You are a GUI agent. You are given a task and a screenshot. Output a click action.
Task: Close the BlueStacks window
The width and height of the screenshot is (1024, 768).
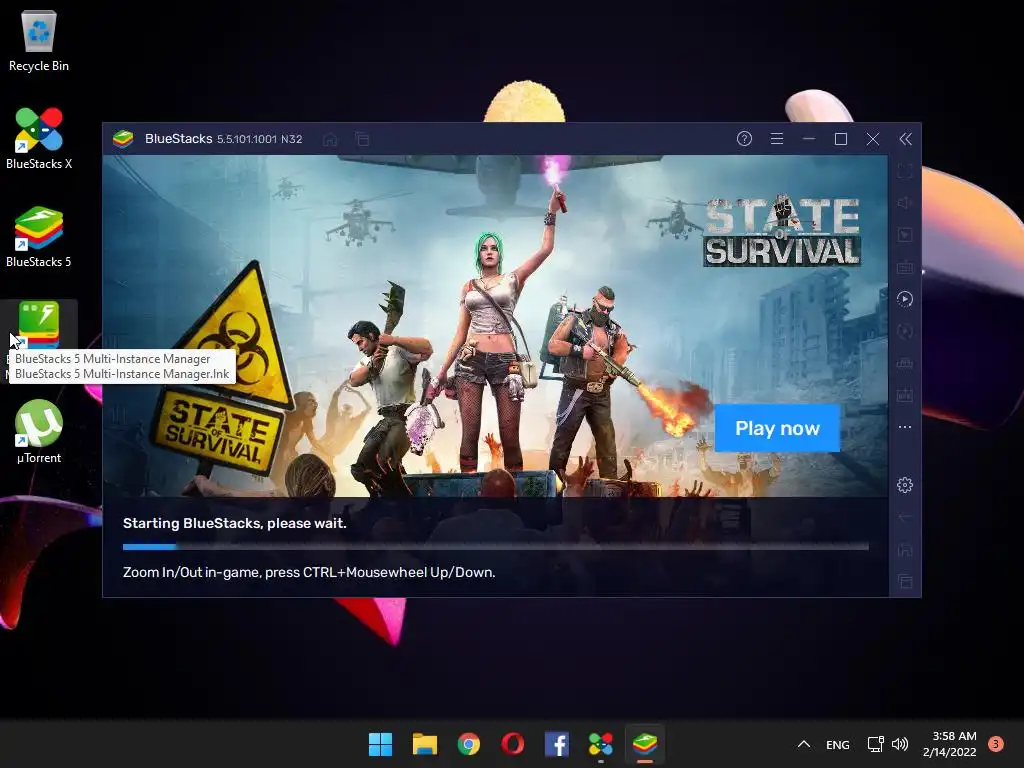pos(872,138)
